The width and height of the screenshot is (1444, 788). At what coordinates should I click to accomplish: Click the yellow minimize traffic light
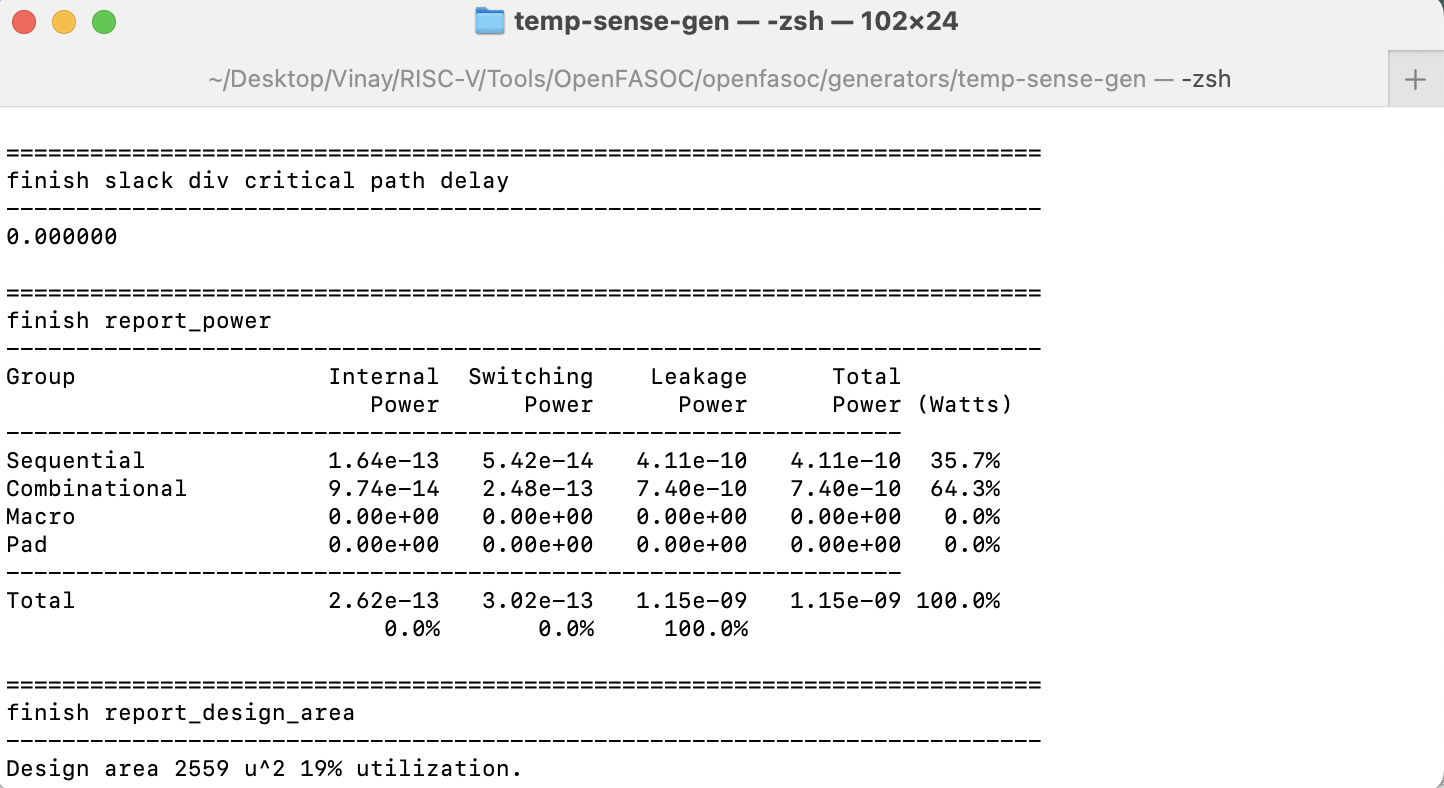pyautogui.click(x=63, y=20)
